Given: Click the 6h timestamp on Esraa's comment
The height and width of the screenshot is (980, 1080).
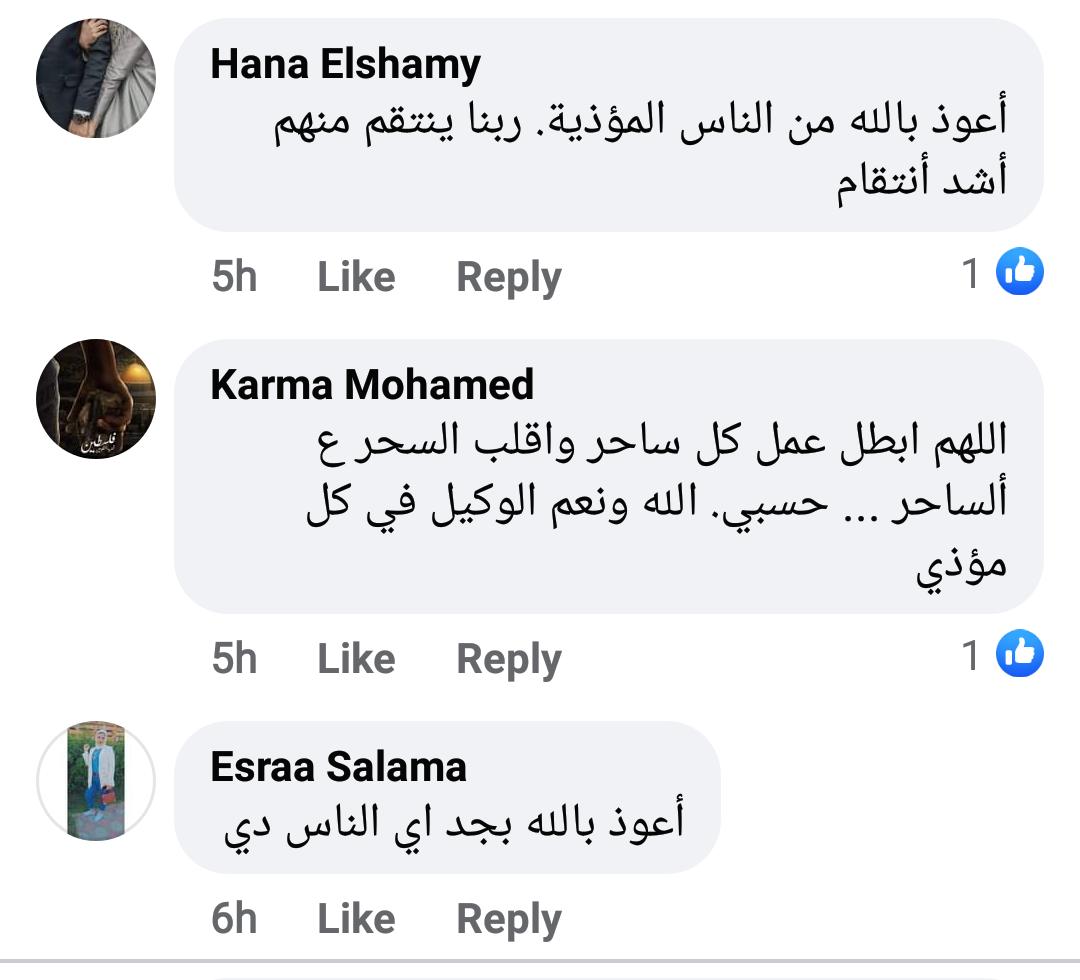Looking at the screenshot, I should (234, 919).
